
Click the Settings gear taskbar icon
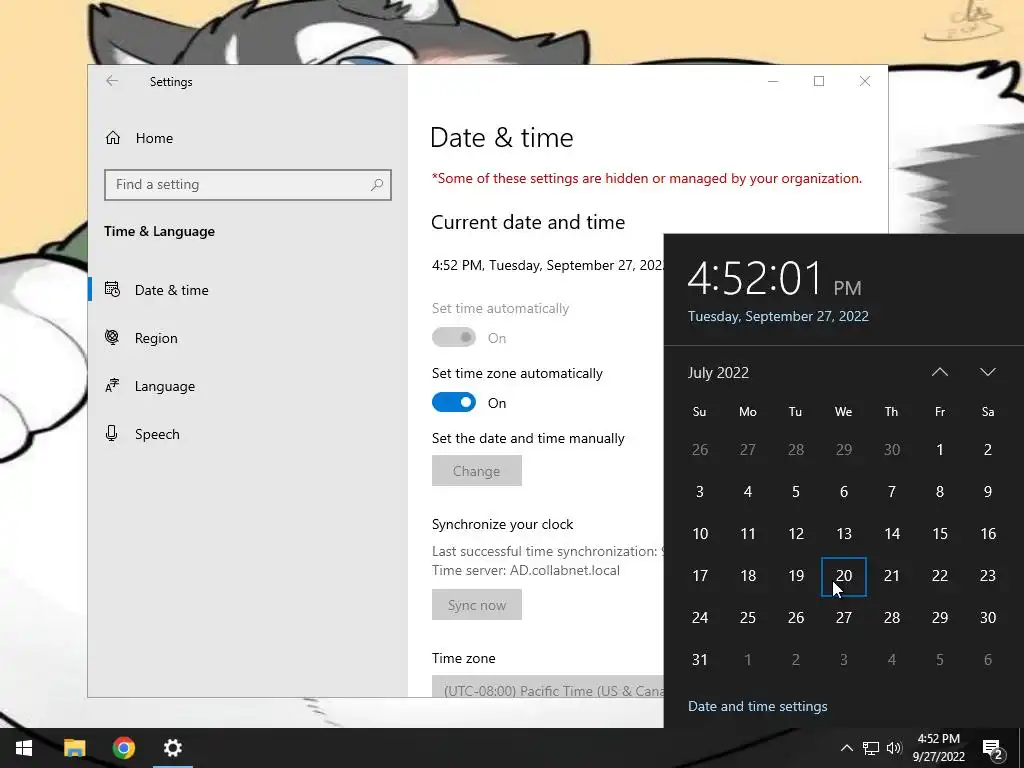[172, 748]
